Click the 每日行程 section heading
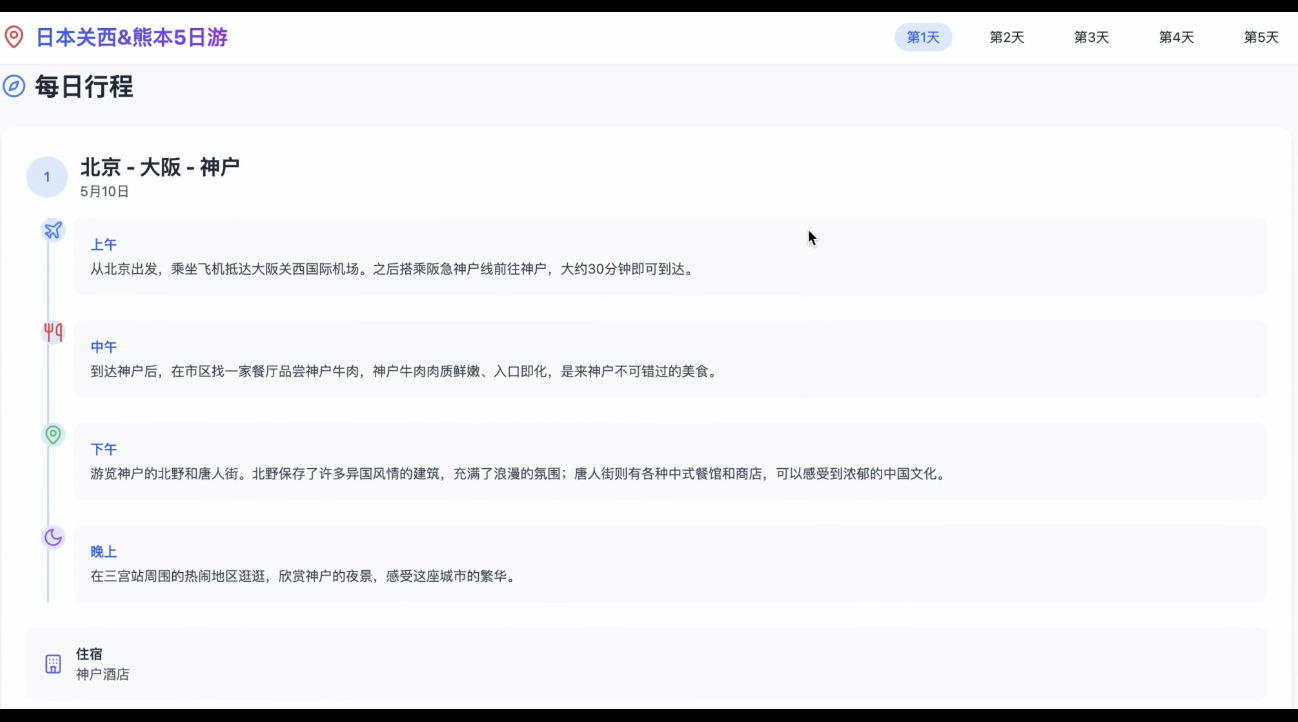 [84, 86]
